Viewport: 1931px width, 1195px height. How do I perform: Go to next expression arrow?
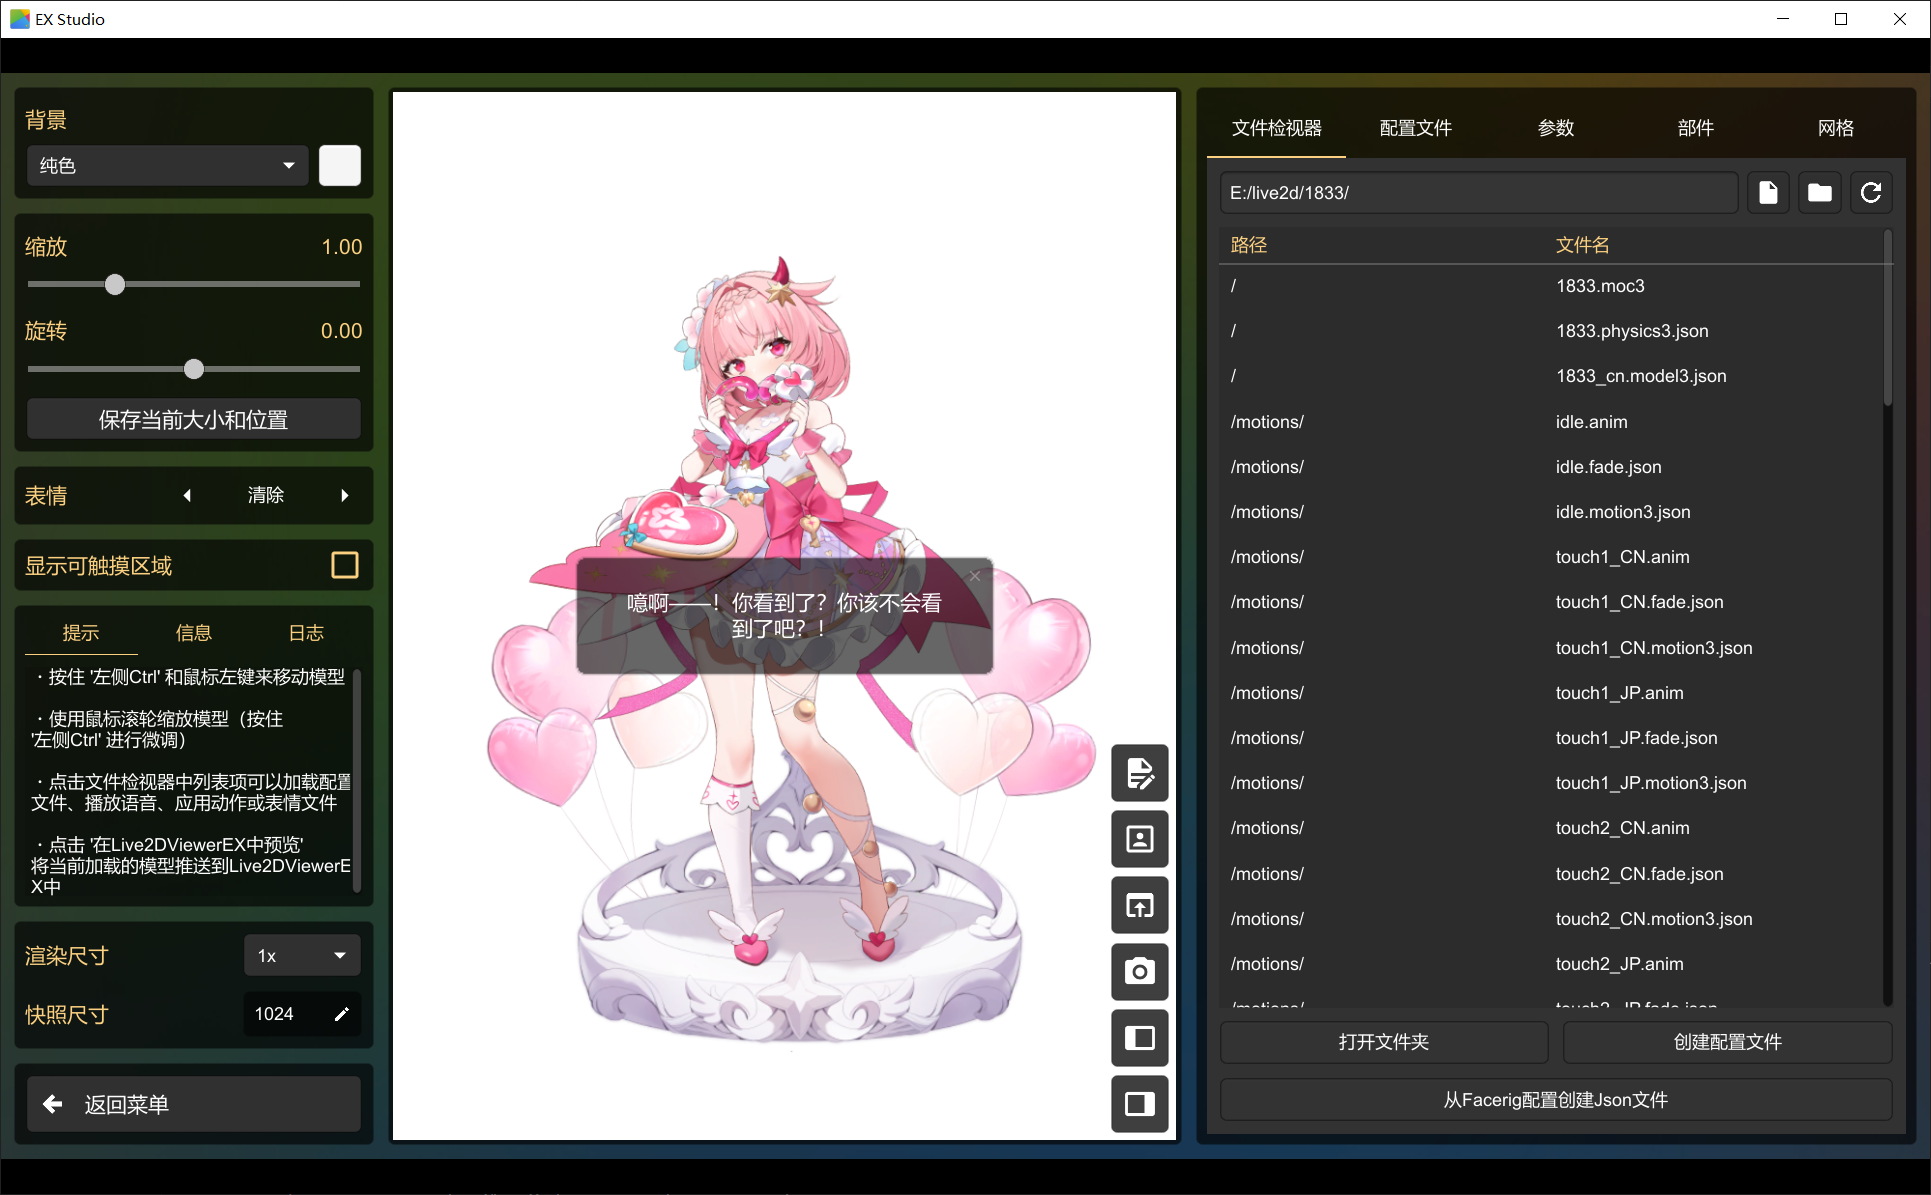click(x=345, y=495)
